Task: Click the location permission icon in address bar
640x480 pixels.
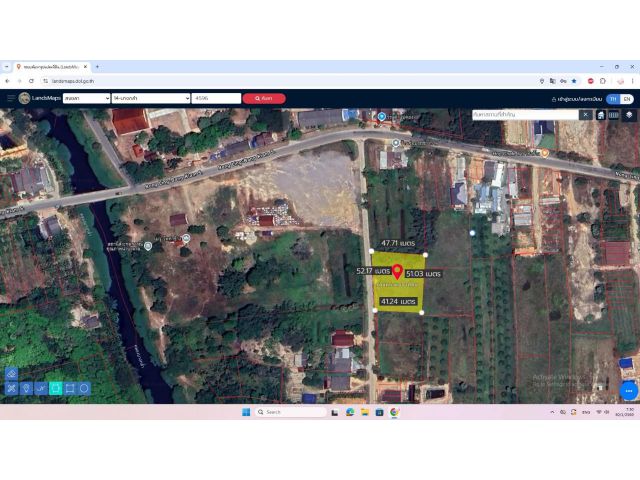Action: pyautogui.click(x=542, y=81)
